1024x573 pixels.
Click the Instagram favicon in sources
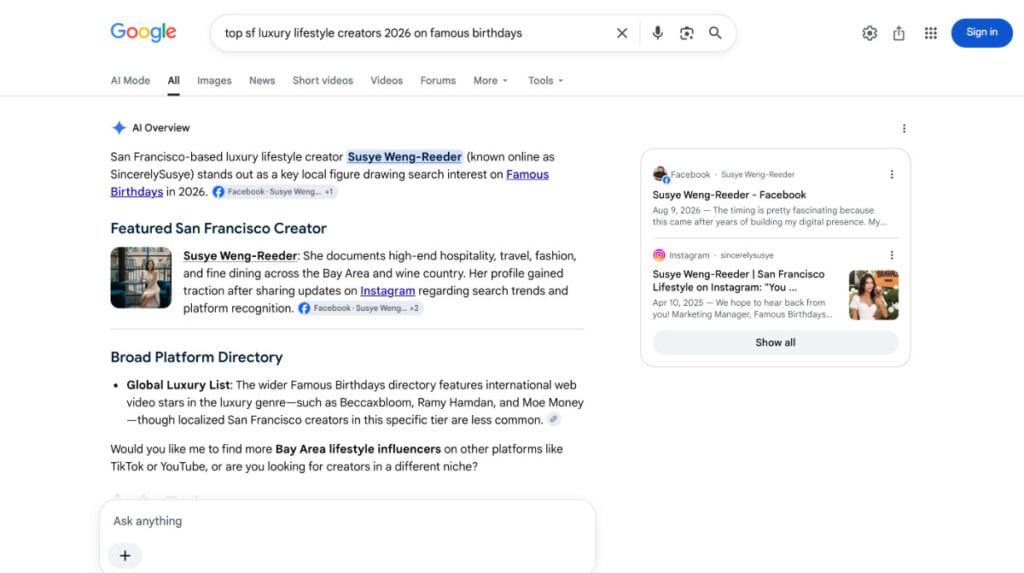[x=659, y=255]
